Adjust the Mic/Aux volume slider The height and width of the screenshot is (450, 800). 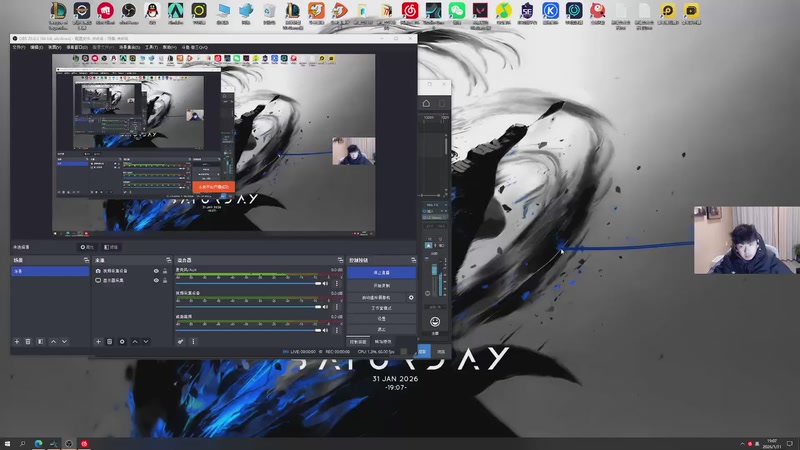coord(248,283)
